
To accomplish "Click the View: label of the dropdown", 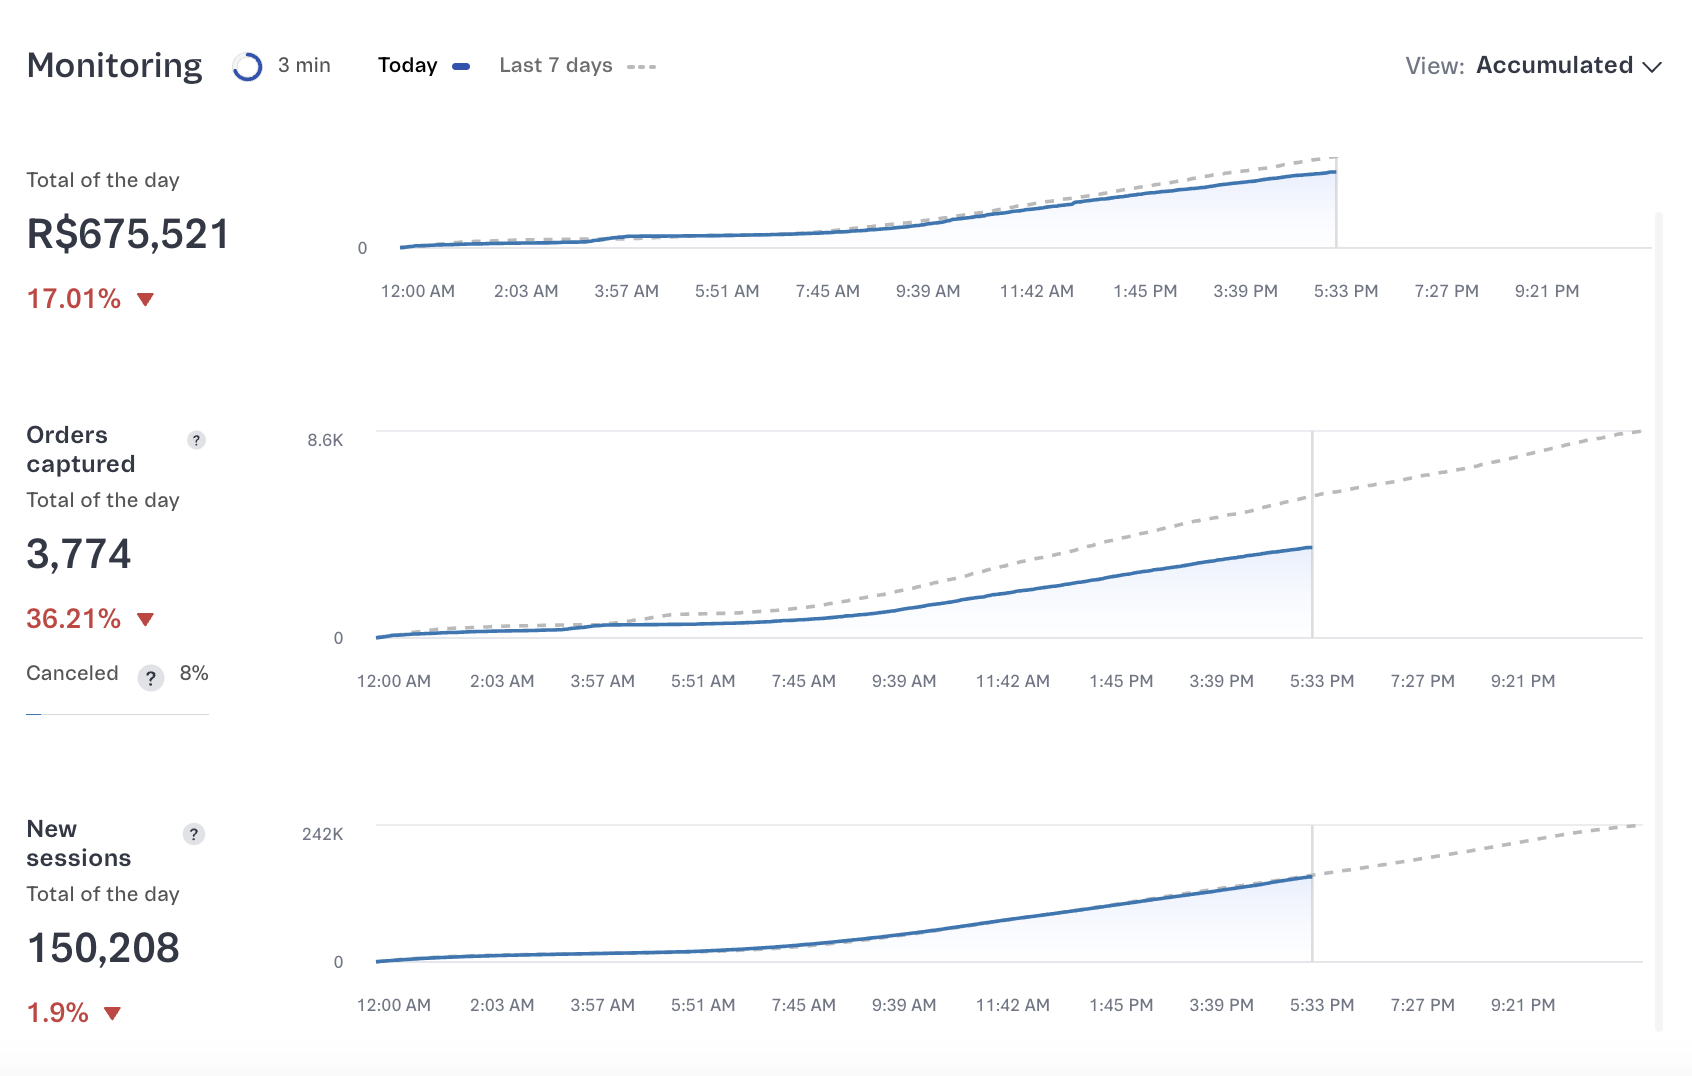I will pos(1434,67).
